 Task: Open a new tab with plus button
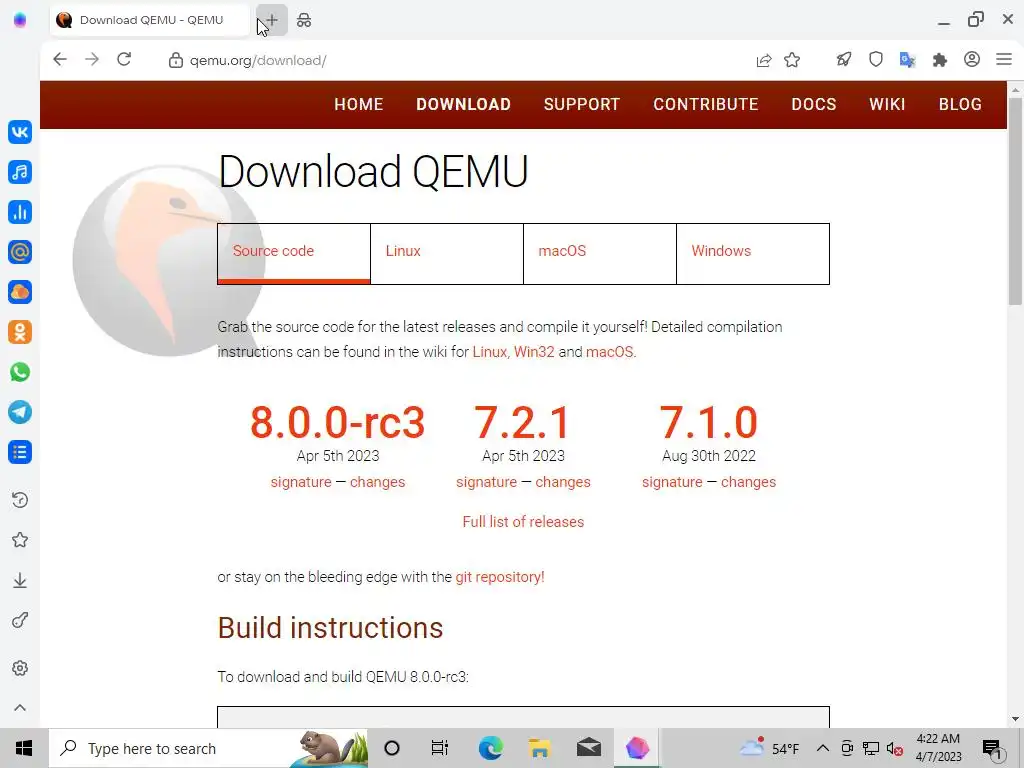click(x=272, y=20)
